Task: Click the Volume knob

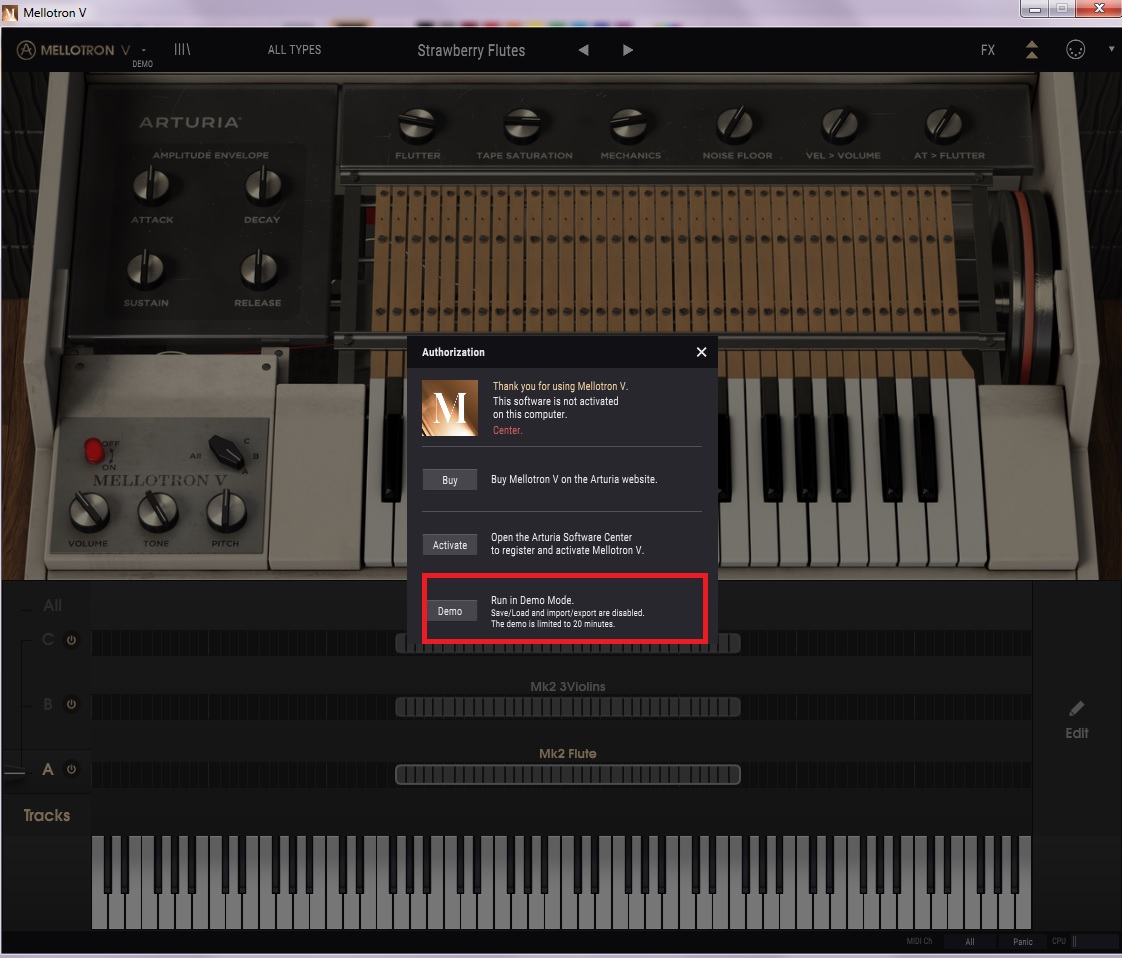Action: pyautogui.click(x=89, y=512)
